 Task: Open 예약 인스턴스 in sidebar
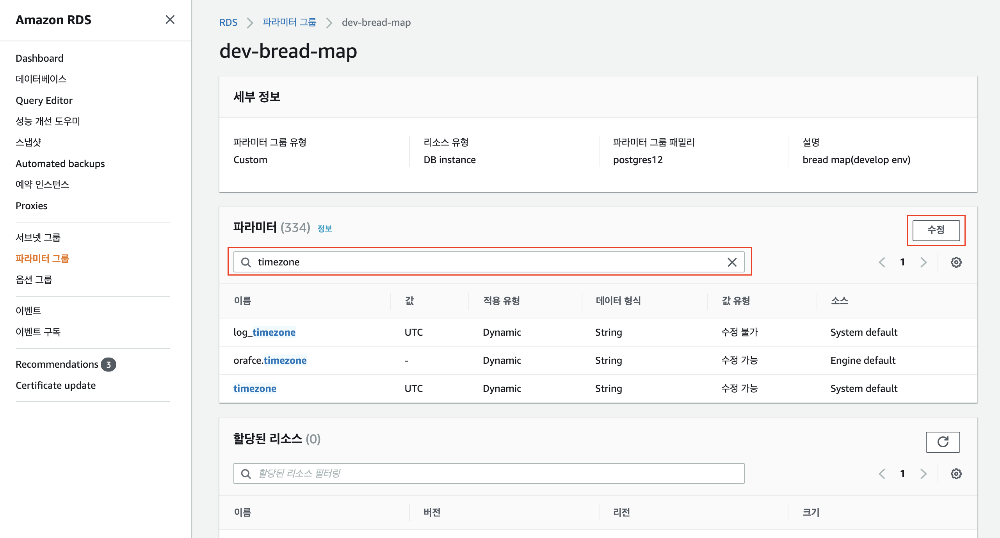pos(42,184)
